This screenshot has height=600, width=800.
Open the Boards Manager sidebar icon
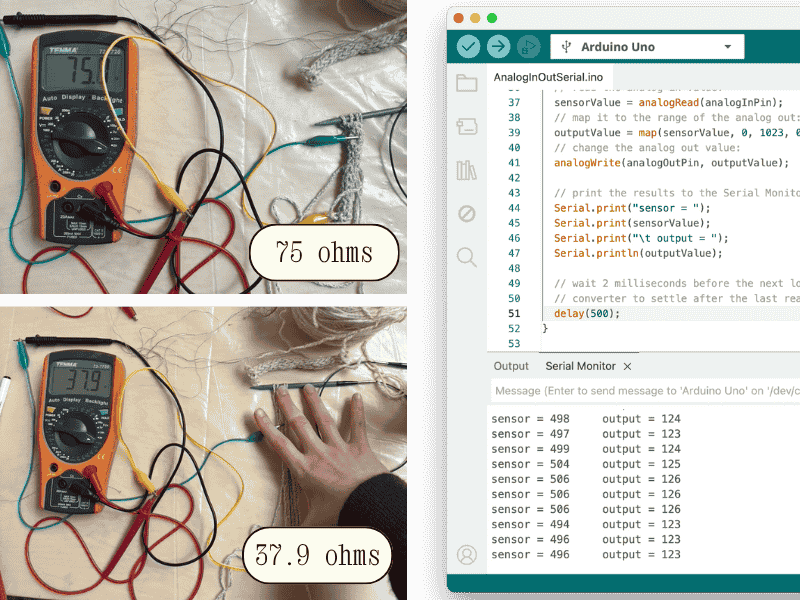467,127
